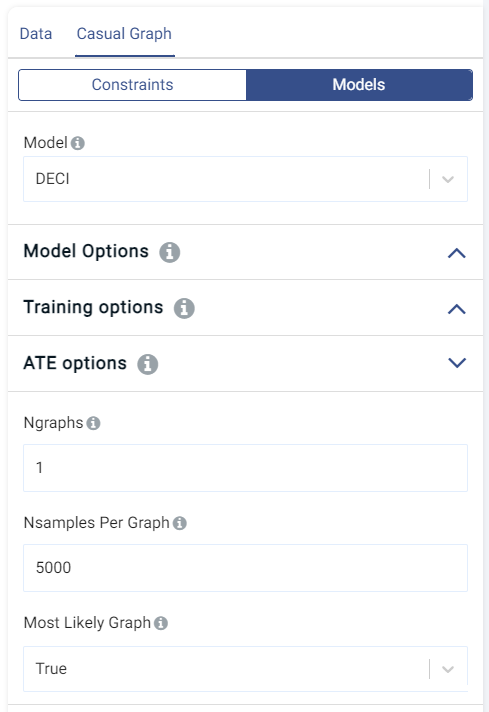The image size is (489, 712).
Task: Focus the Nsamples Per Graph field
Action: click(245, 568)
